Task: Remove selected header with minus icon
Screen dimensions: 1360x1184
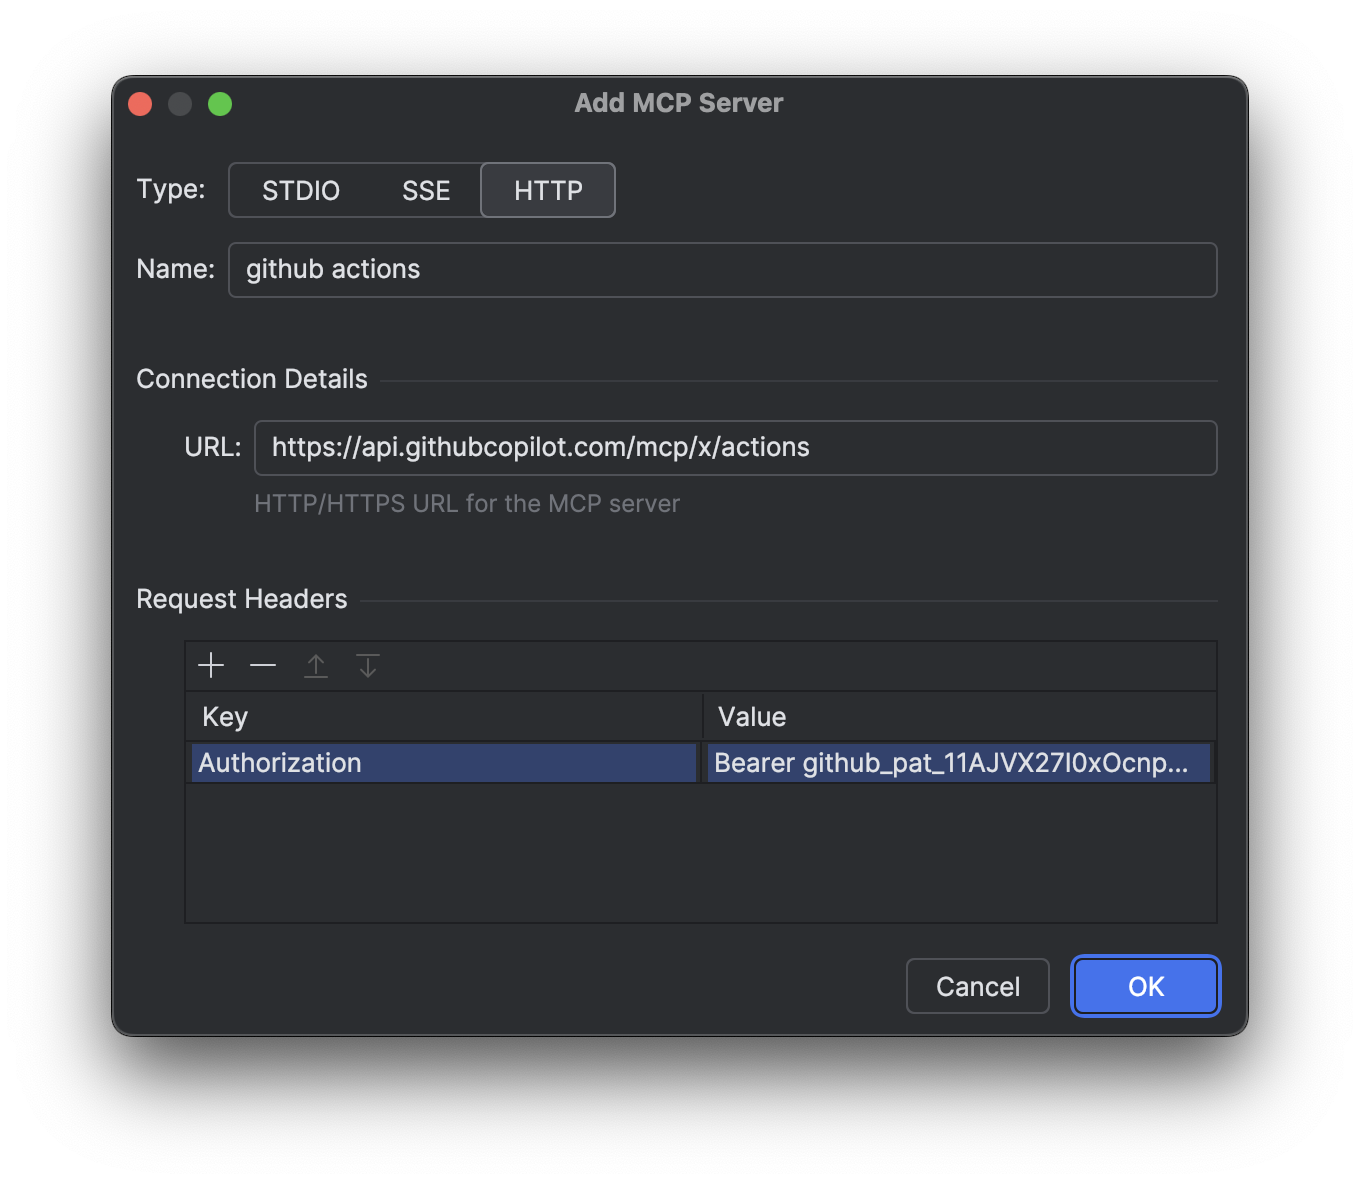Action: [263, 666]
